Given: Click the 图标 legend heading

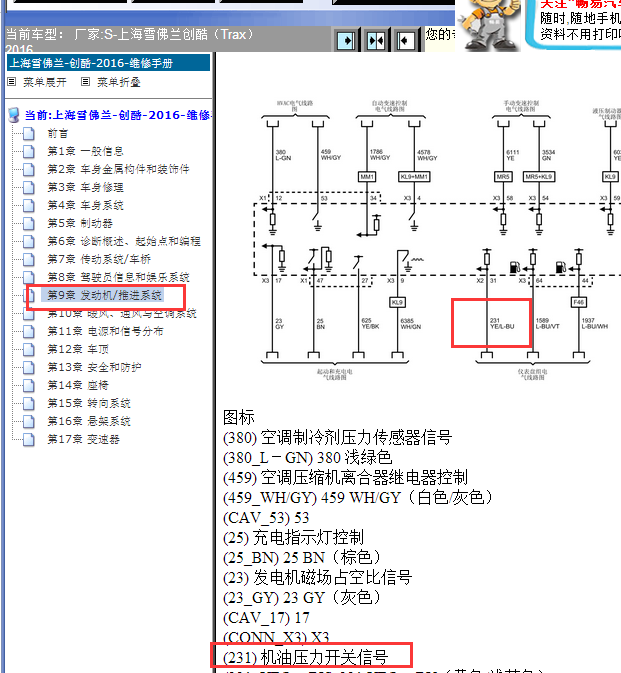Looking at the screenshot, I should tap(239, 417).
